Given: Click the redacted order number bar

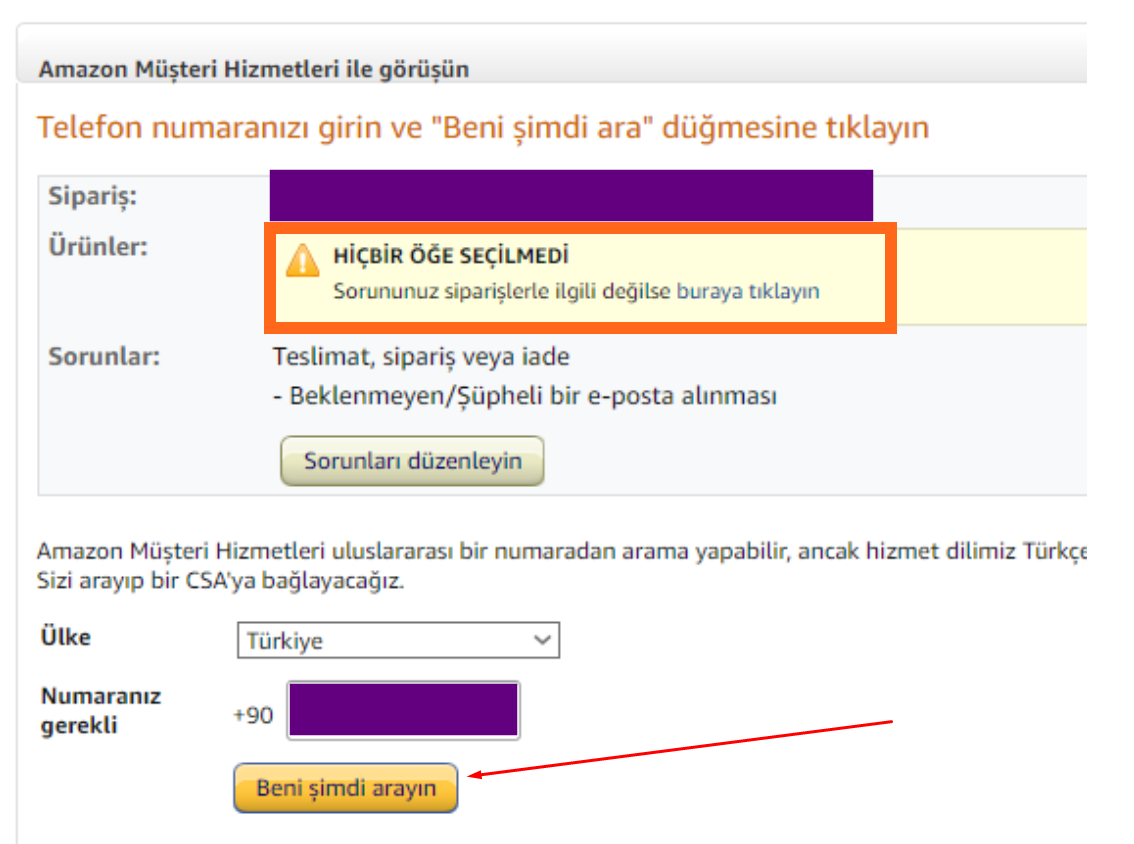Looking at the screenshot, I should [x=571, y=195].
